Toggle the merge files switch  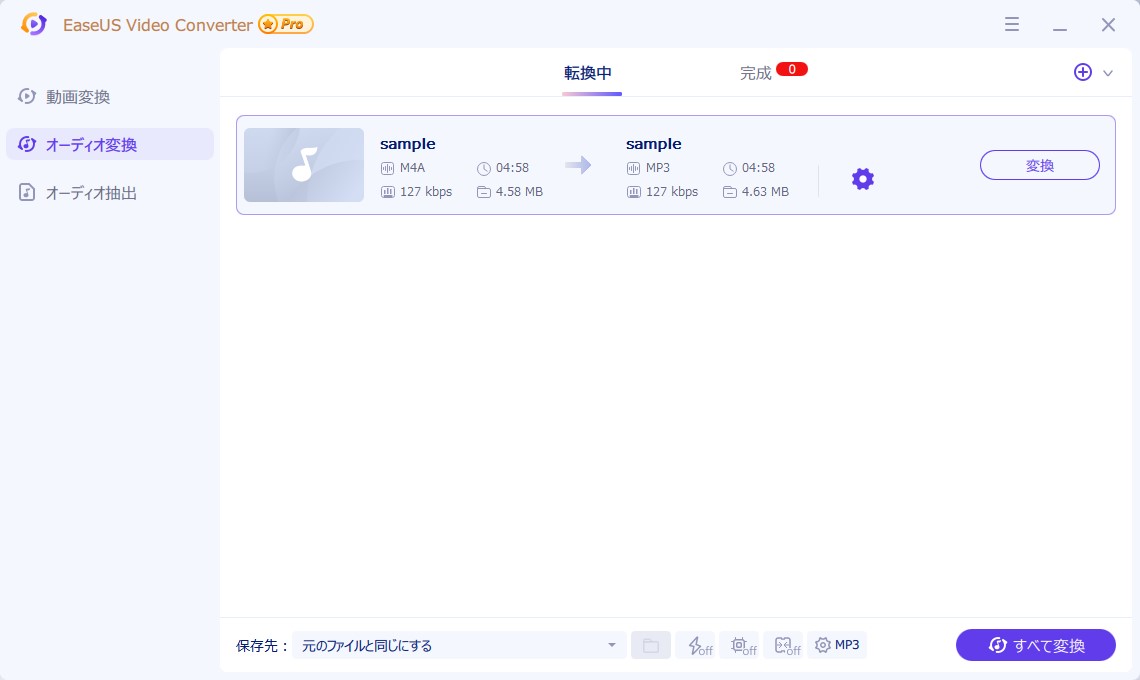[x=785, y=645]
